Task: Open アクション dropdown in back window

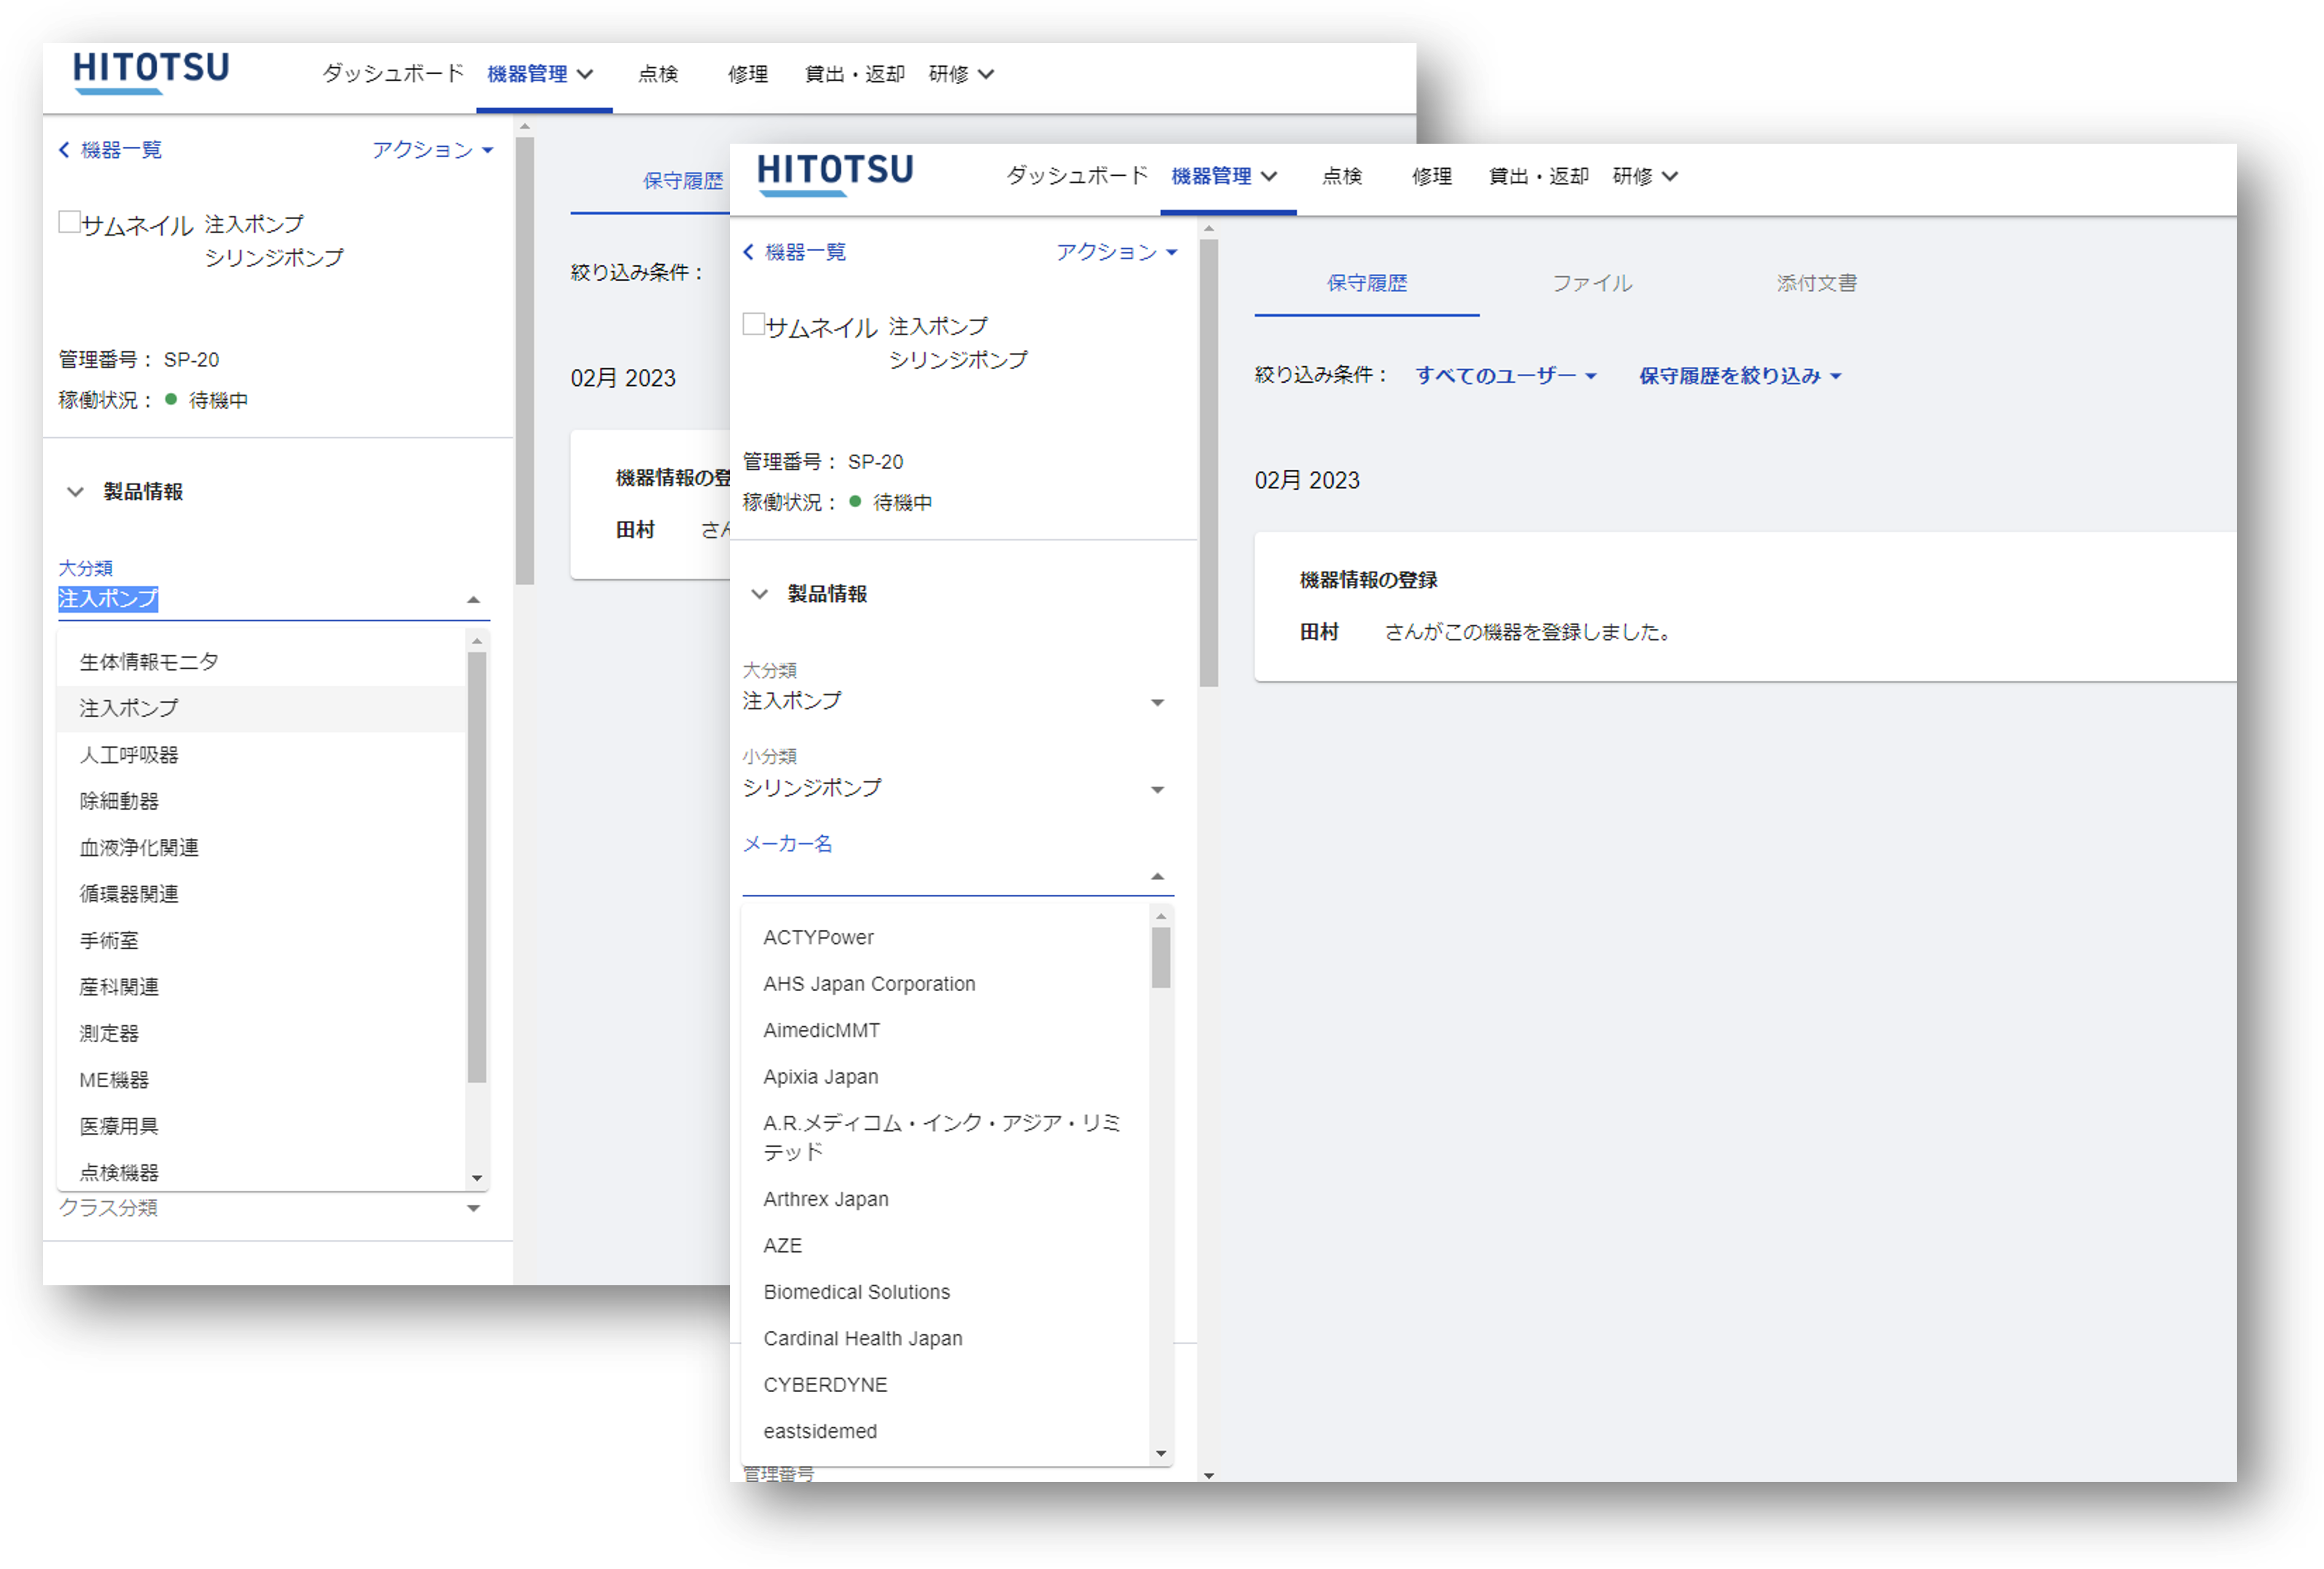Action: coord(433,150)
